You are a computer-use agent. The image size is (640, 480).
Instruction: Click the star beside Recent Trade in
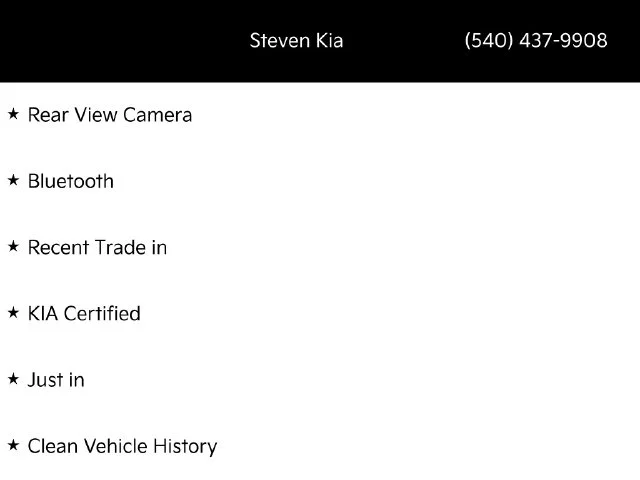[x=13, y=247]
